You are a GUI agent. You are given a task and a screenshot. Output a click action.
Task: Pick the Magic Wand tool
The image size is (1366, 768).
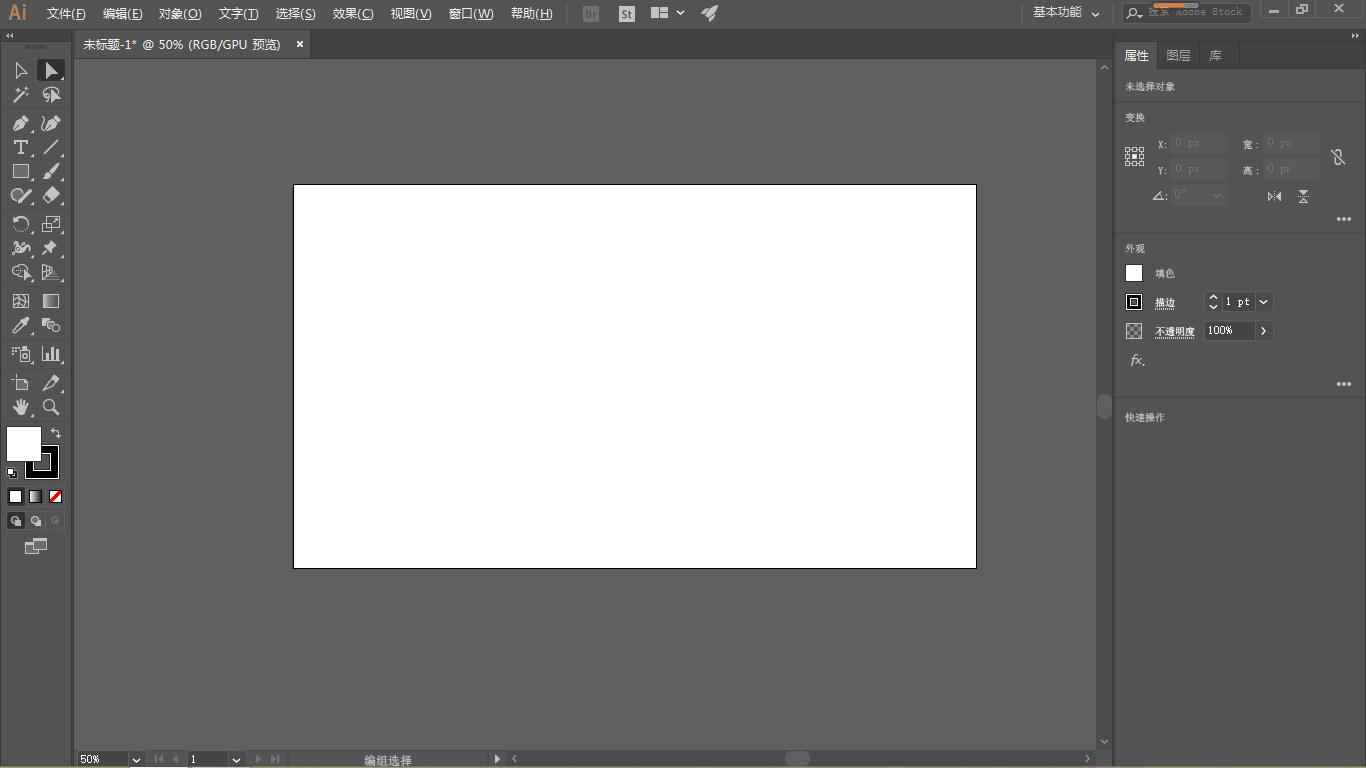click(x=20, y=95)
